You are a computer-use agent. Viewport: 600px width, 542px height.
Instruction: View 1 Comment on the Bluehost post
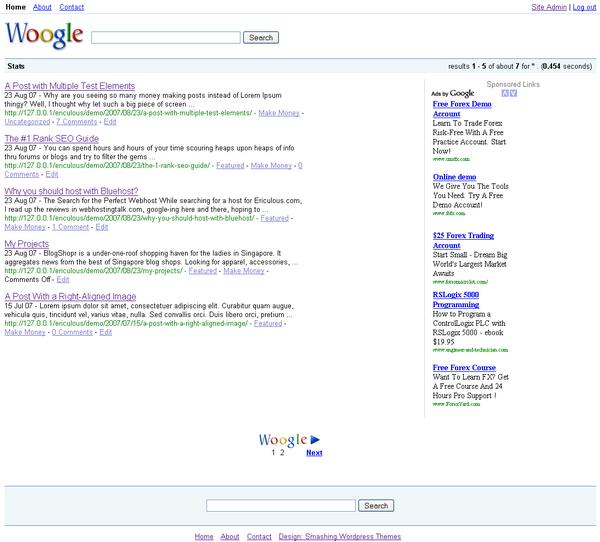[x=70, y=227]
